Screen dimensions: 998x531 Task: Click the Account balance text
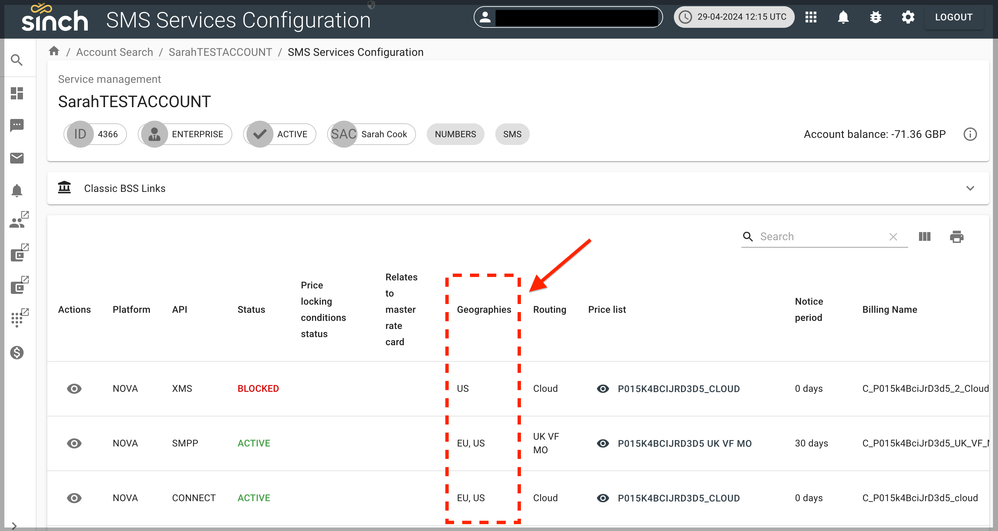click(x=875, y=134)
